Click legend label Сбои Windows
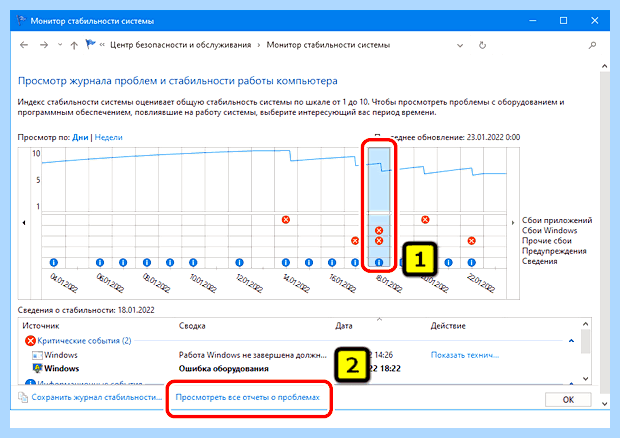The width and height of the screenshot is (620, 438). (549, 230)
